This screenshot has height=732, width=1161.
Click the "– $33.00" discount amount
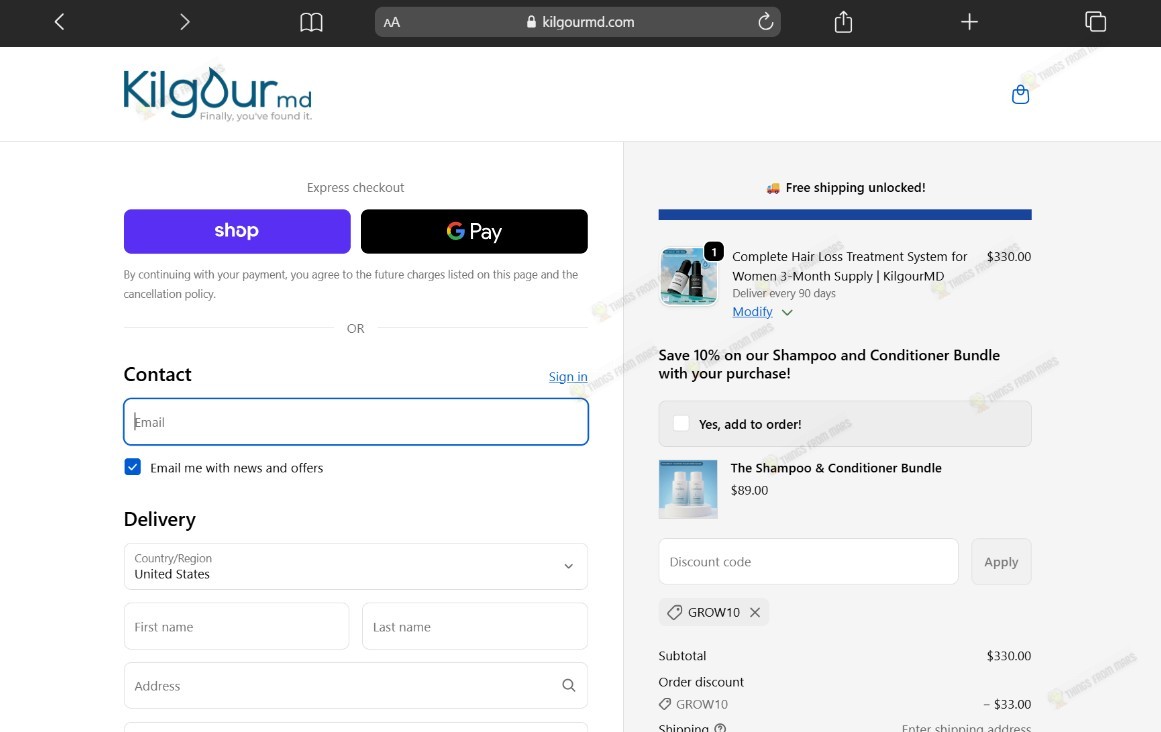pos(1007,704)
